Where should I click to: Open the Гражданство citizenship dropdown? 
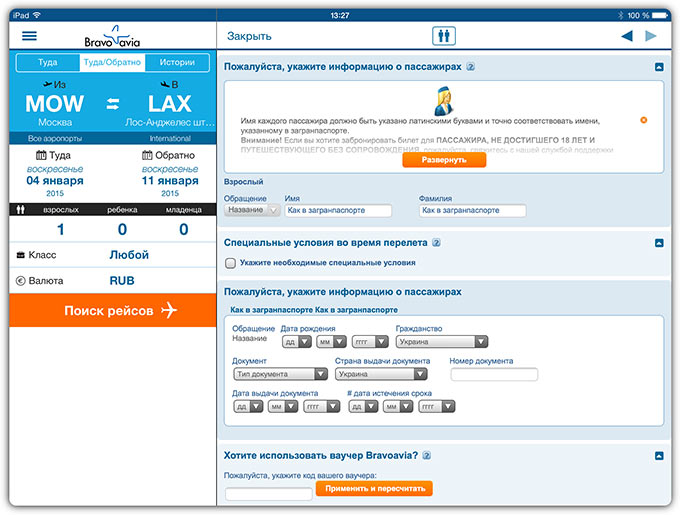[441, 342]
